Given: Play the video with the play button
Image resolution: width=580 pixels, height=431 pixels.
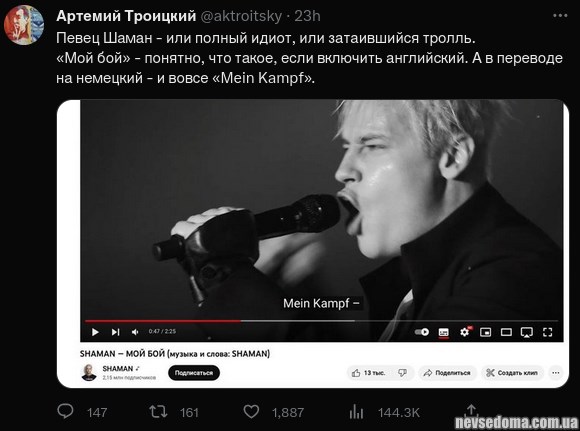Looking at the screenshot, I should tap(95, 332).
